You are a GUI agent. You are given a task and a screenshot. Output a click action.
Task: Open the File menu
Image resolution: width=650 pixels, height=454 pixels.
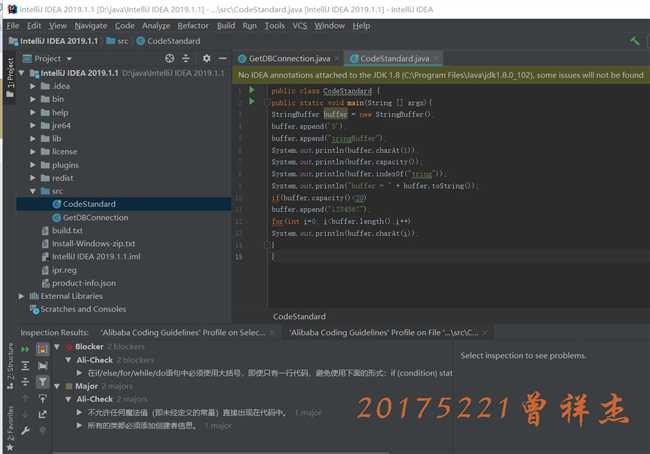[x=13, y=26]
